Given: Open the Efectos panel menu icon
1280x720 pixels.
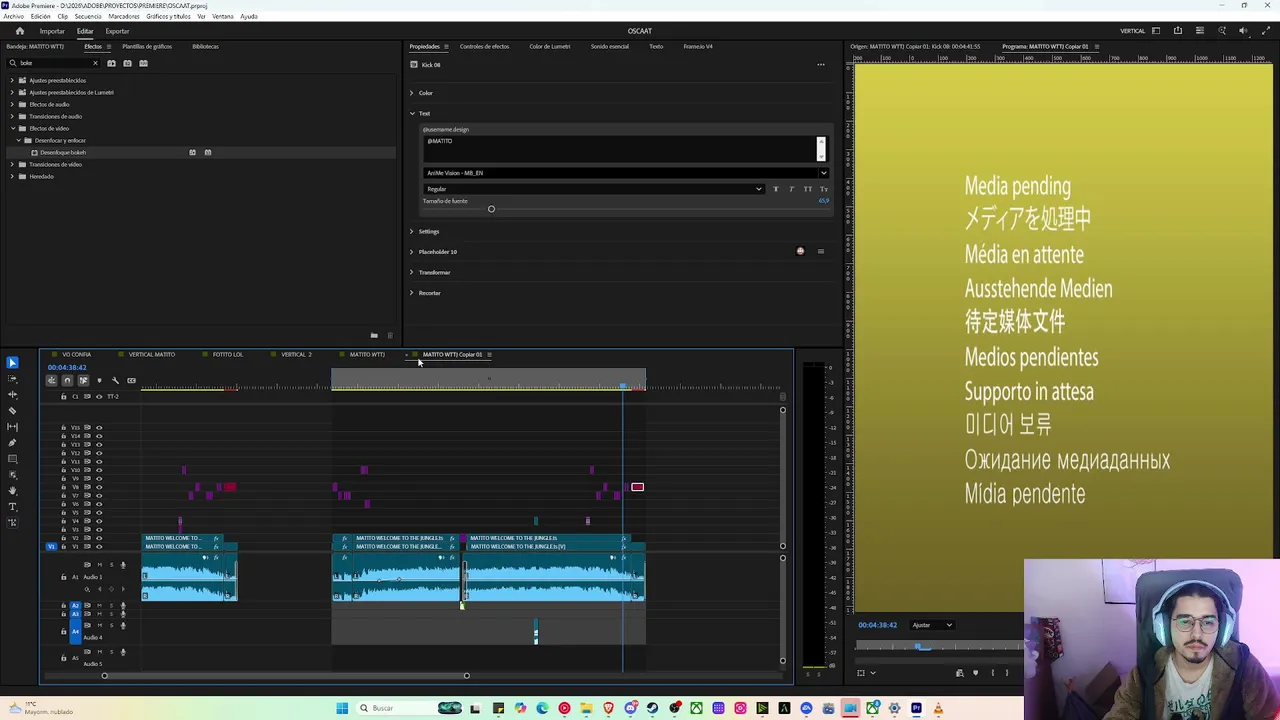Looking at the screenshot, I should (x=109, y=46).
